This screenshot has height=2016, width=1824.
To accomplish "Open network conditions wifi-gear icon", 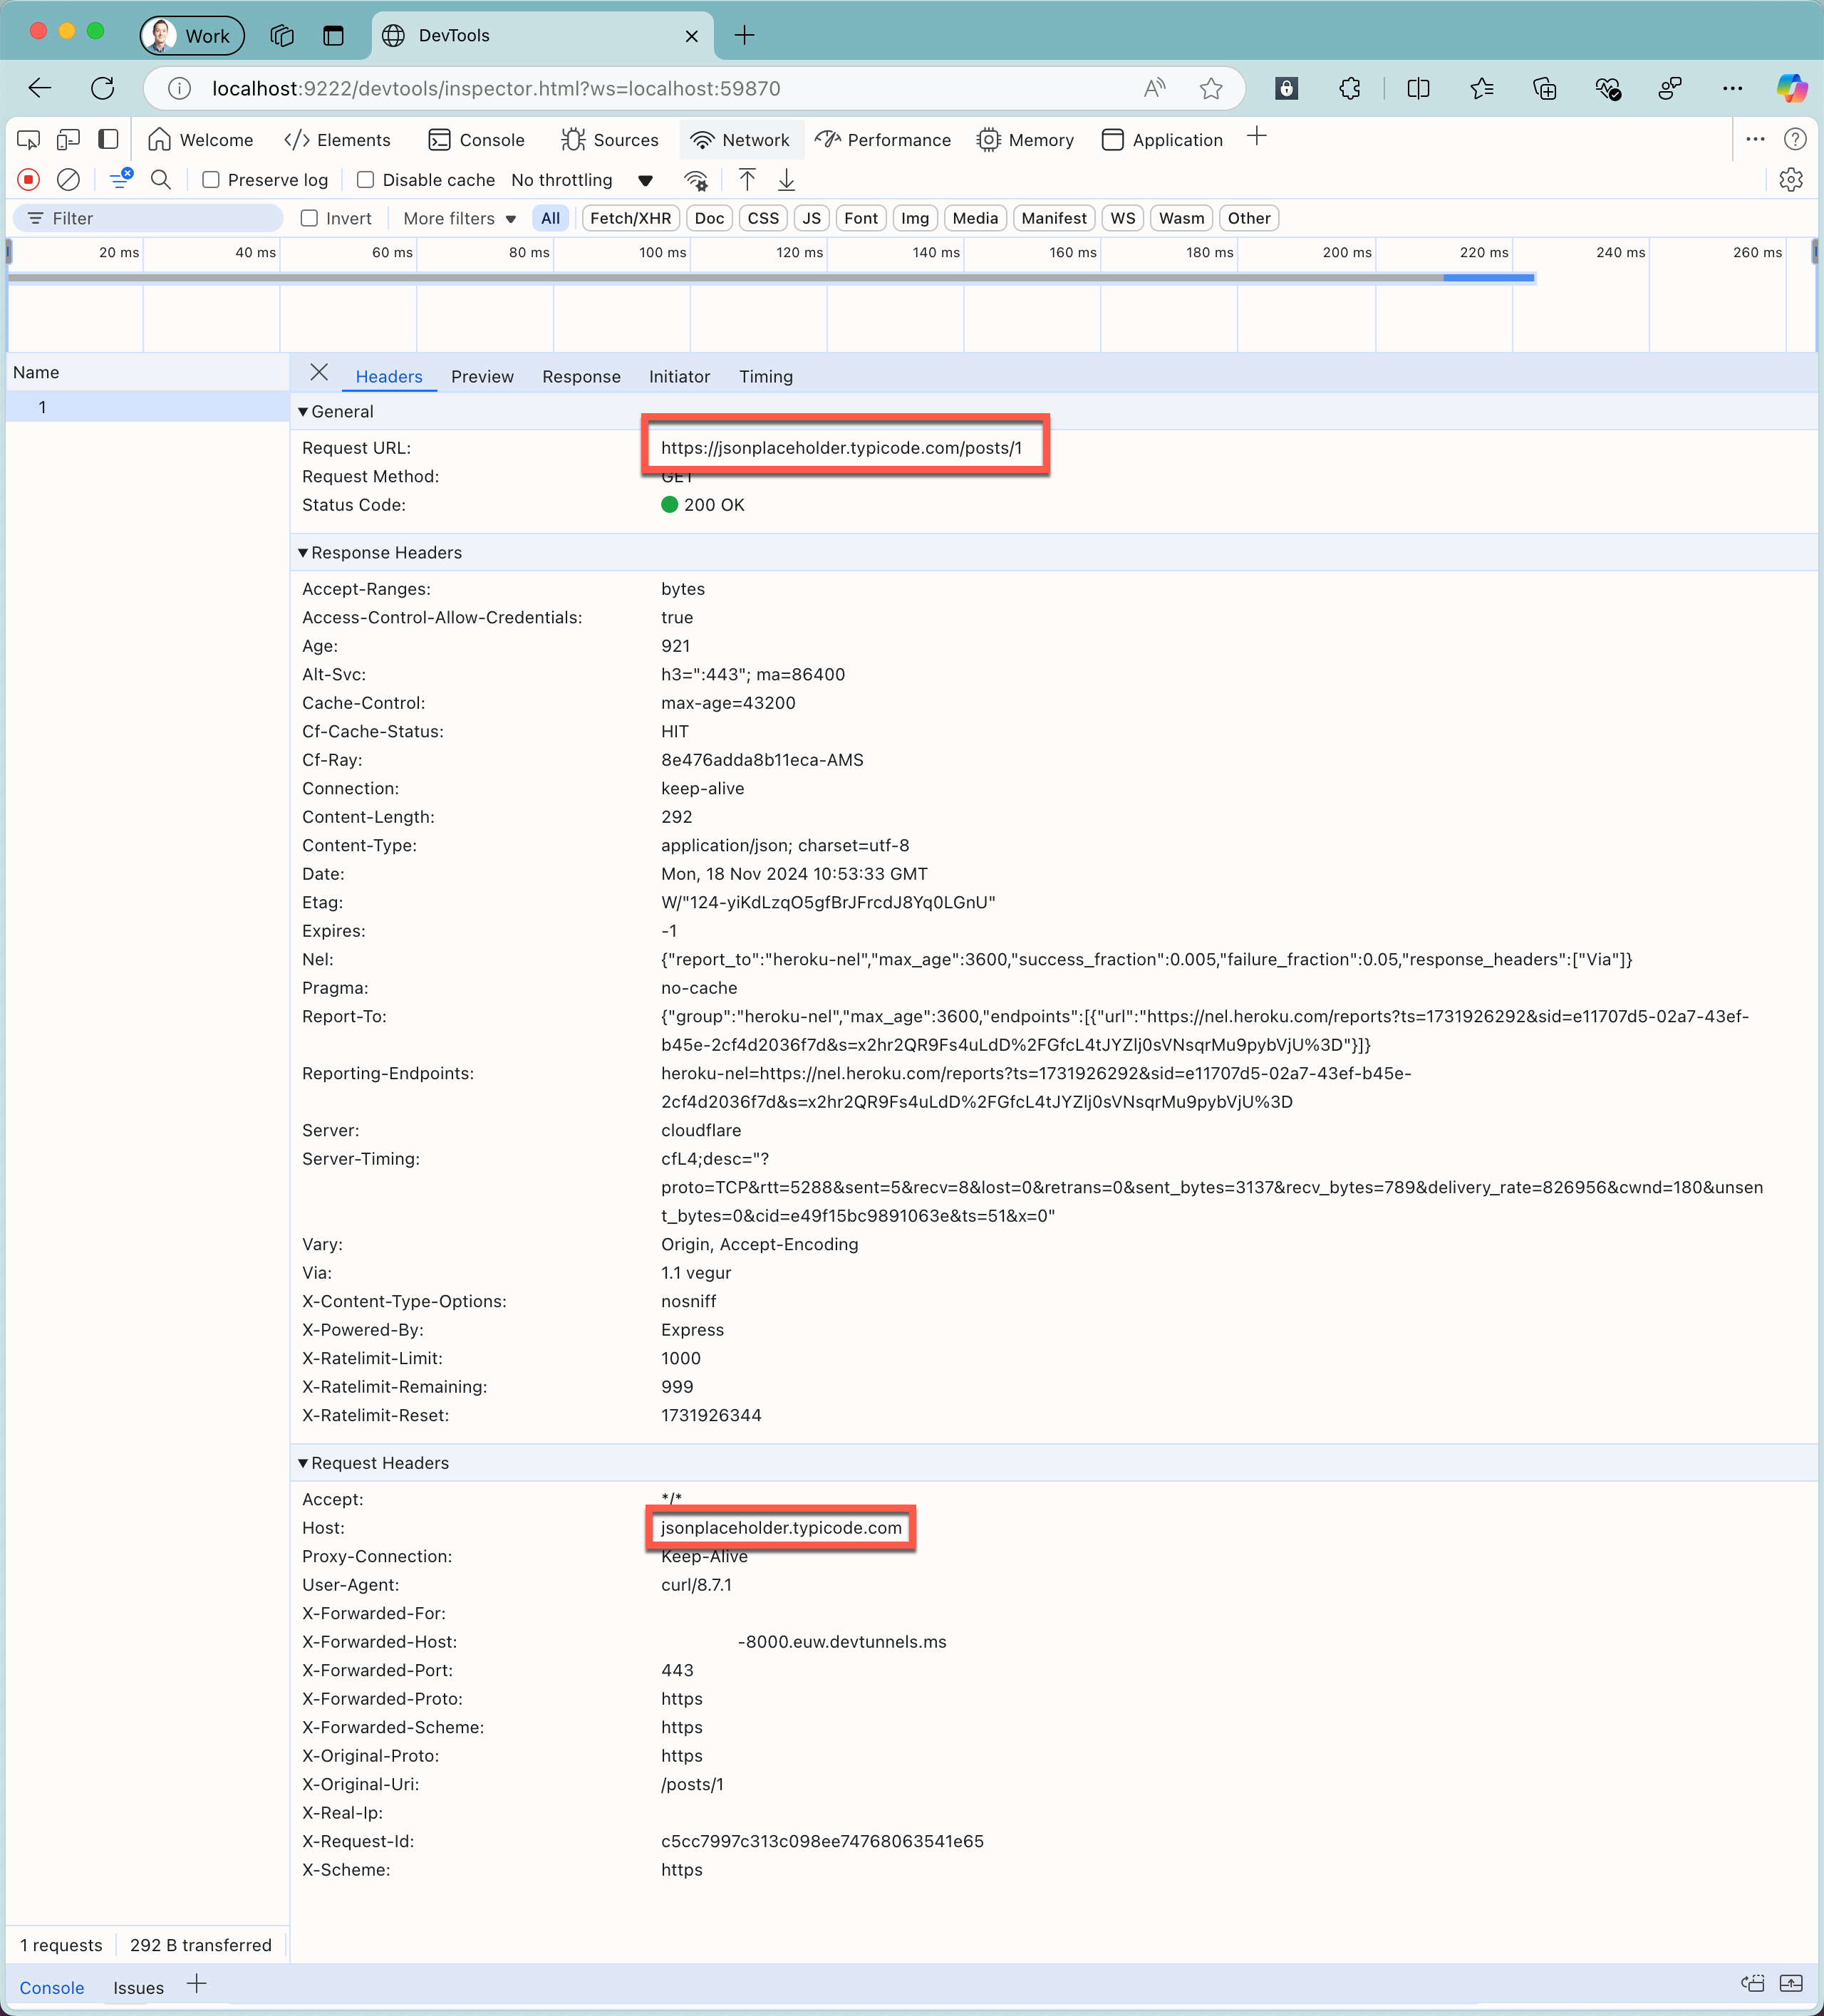I will coord(696,180).
